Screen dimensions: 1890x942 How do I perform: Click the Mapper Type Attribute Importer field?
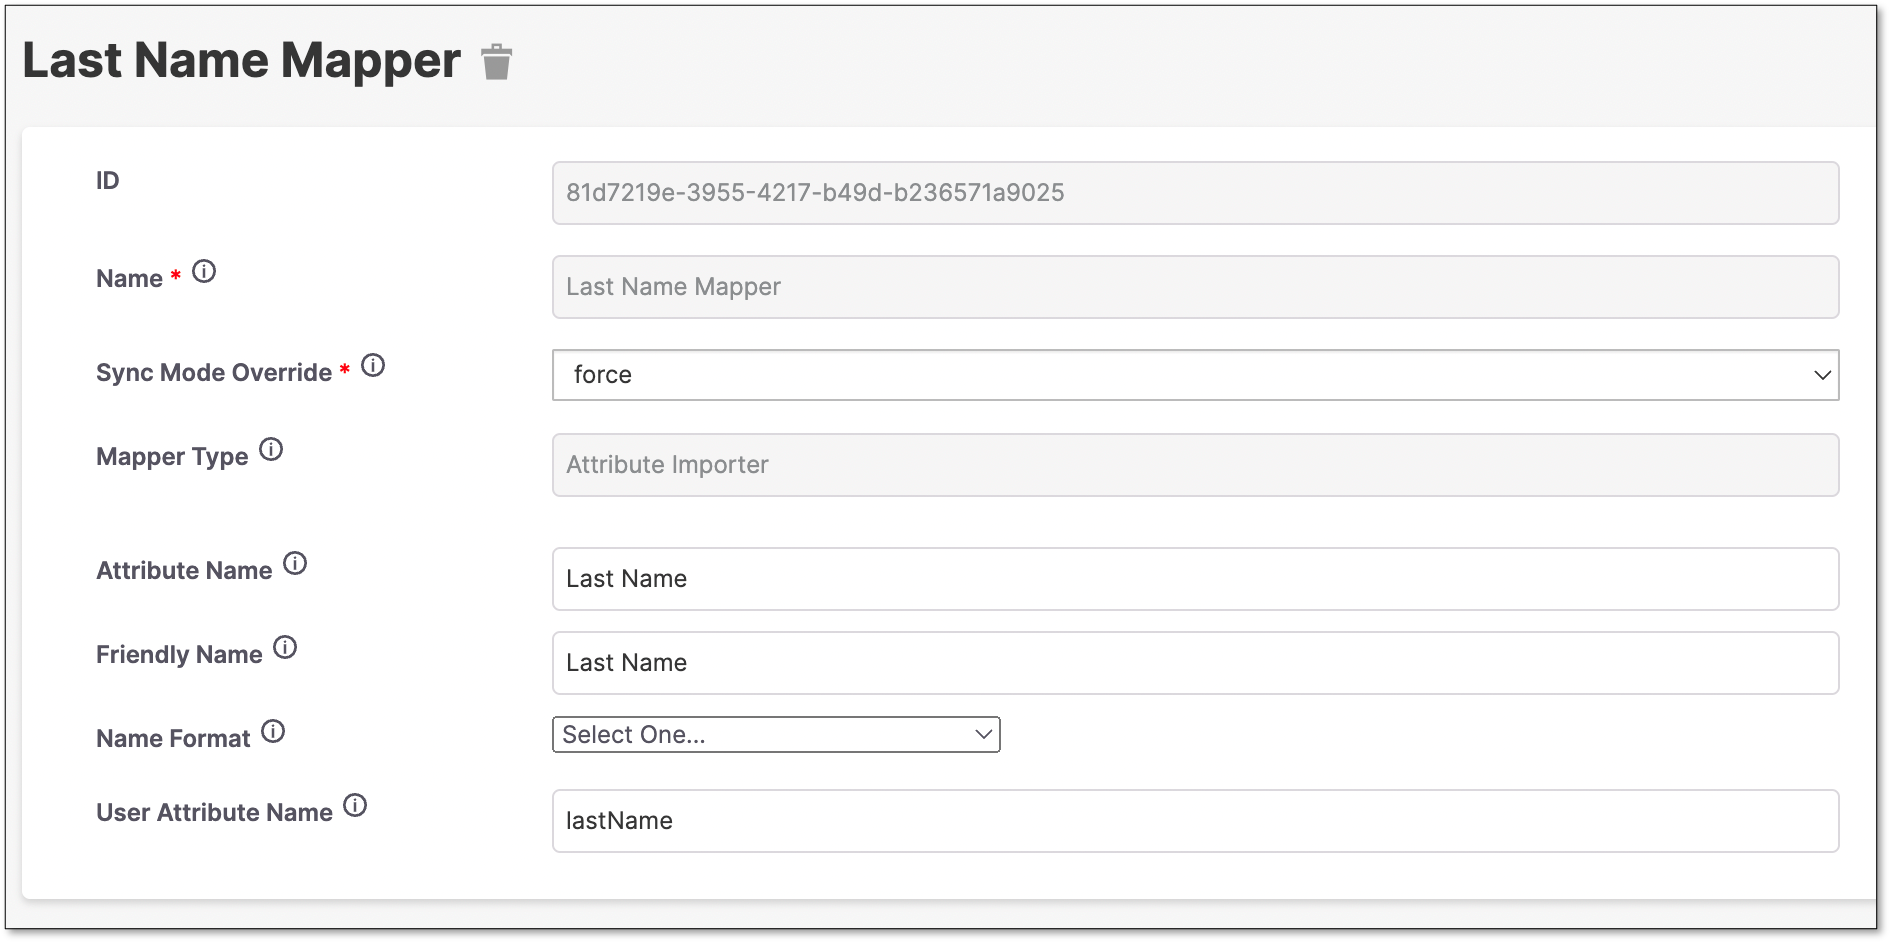(x=1195, y=465)
